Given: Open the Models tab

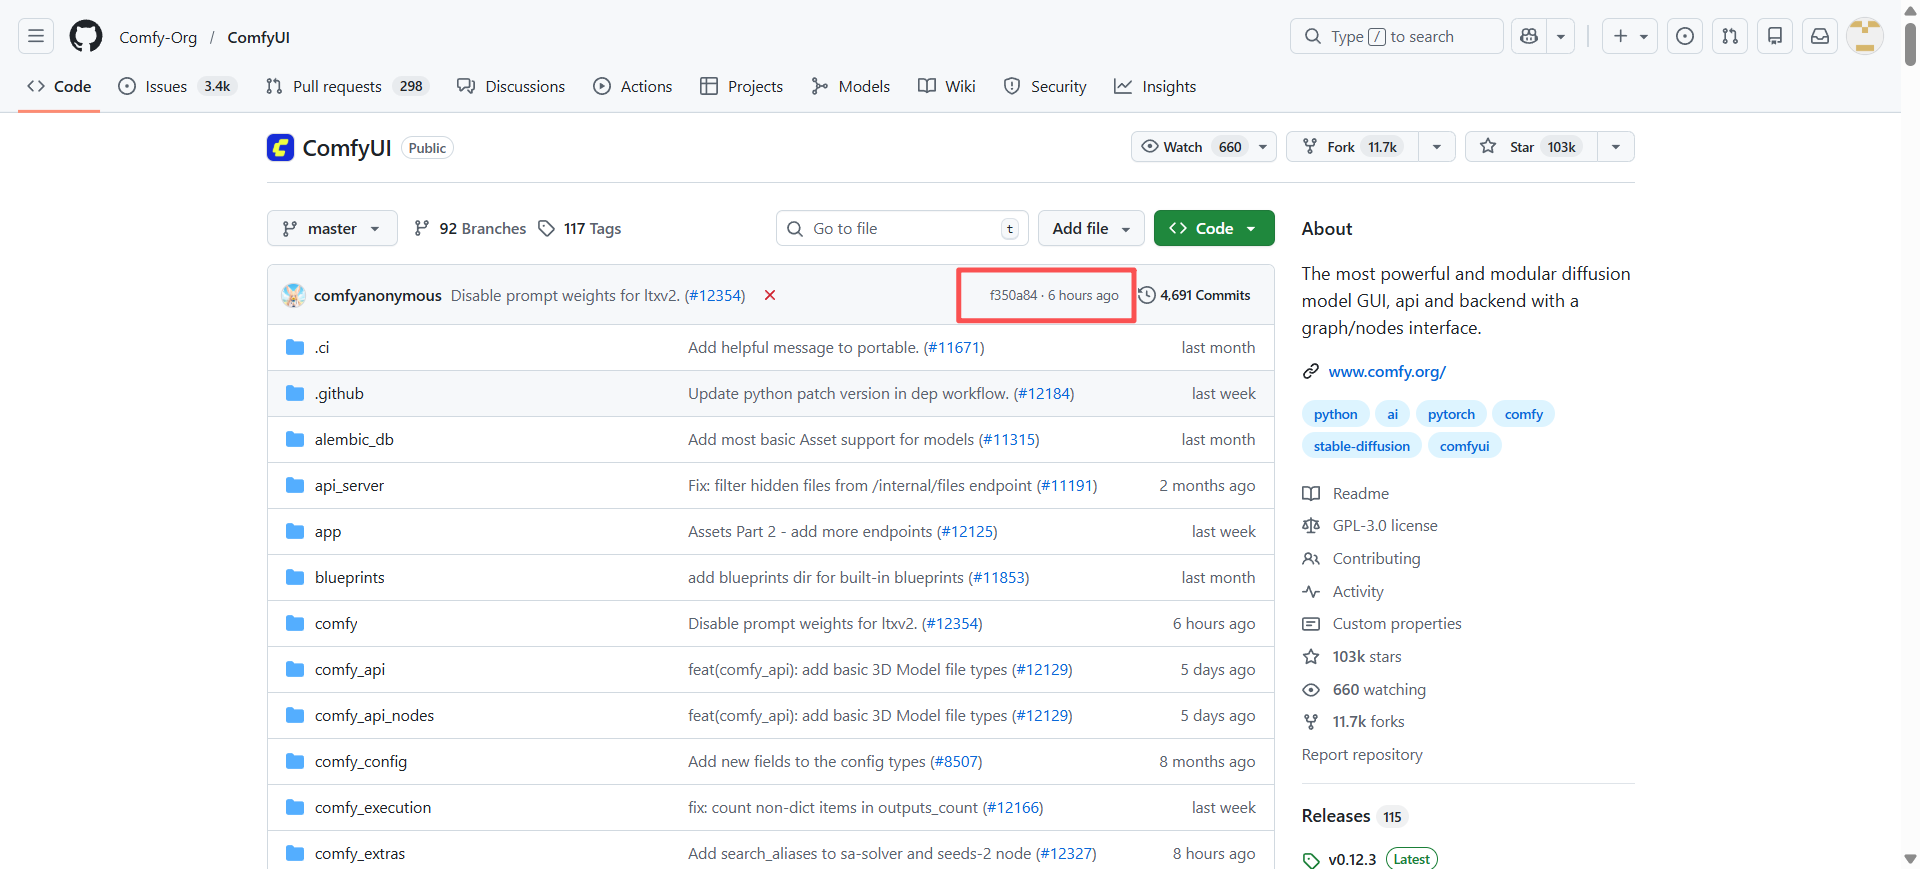Looking at the screenshot, I should (x=851, y=87).
